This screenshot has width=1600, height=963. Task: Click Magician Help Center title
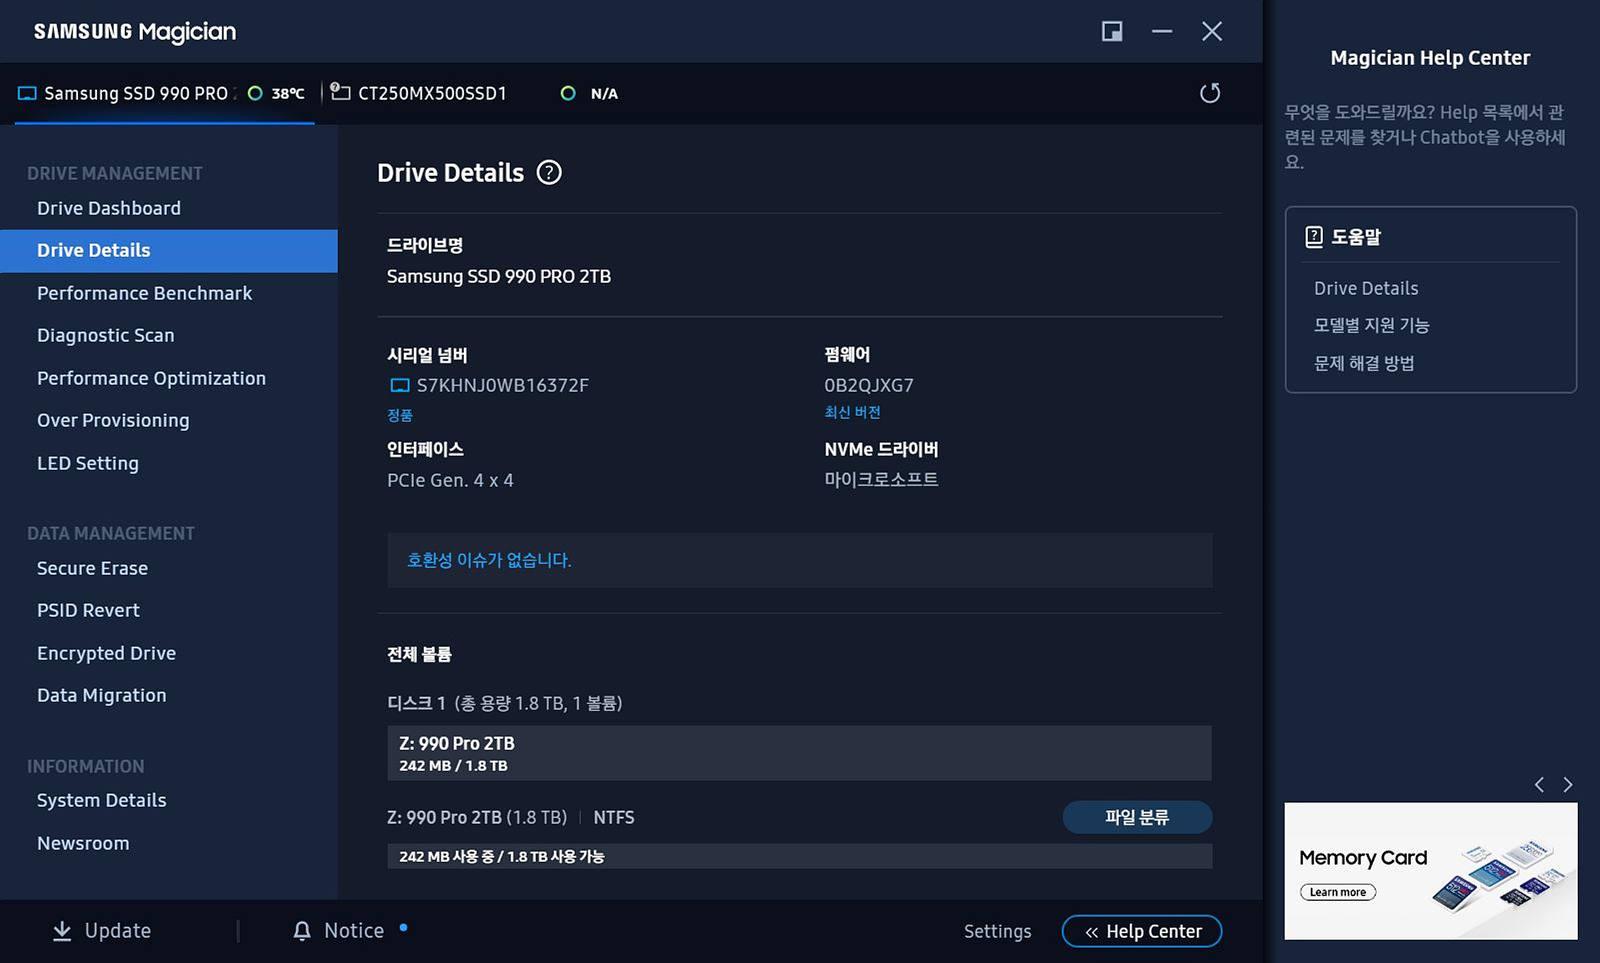pos(1430,58)
